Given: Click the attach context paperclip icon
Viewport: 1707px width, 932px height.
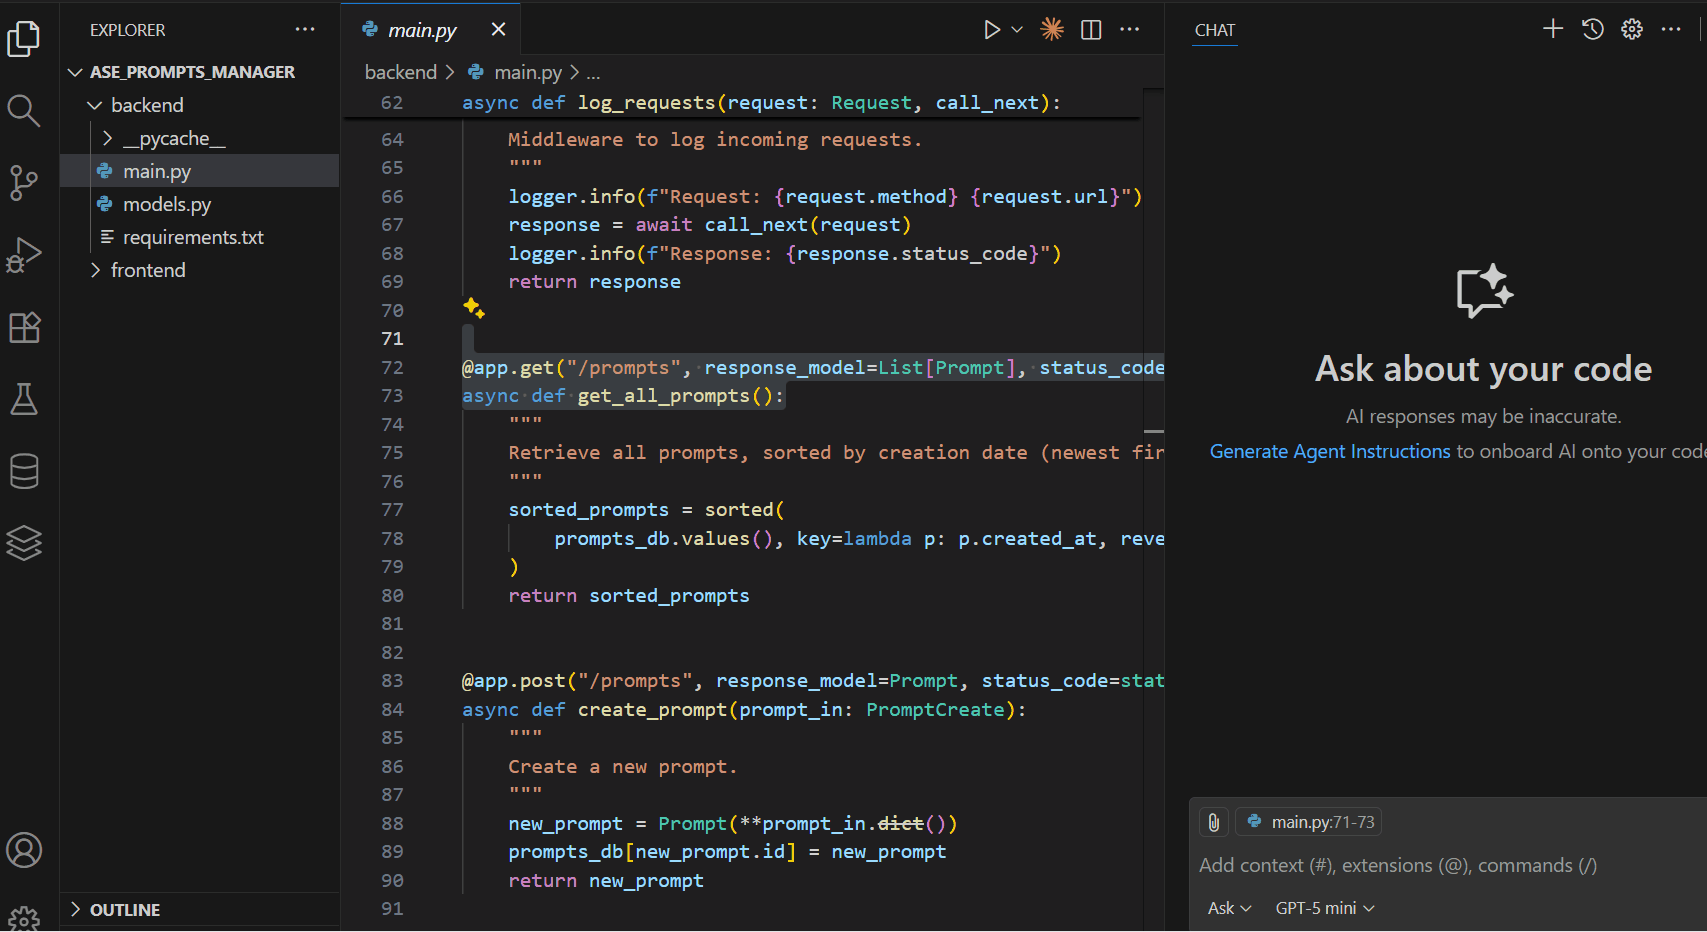Looking at the screenshot, I should point(1213,822).
